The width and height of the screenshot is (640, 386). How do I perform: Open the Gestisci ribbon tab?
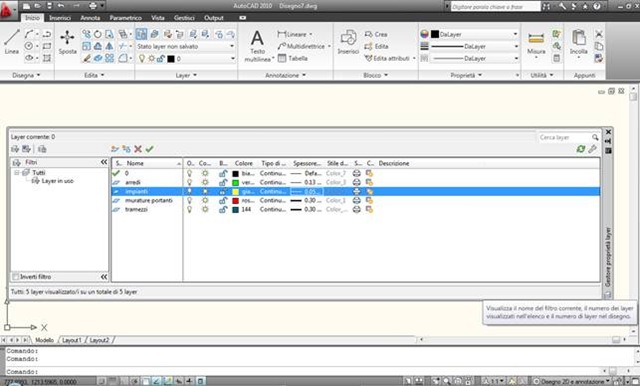pos(184,18)
